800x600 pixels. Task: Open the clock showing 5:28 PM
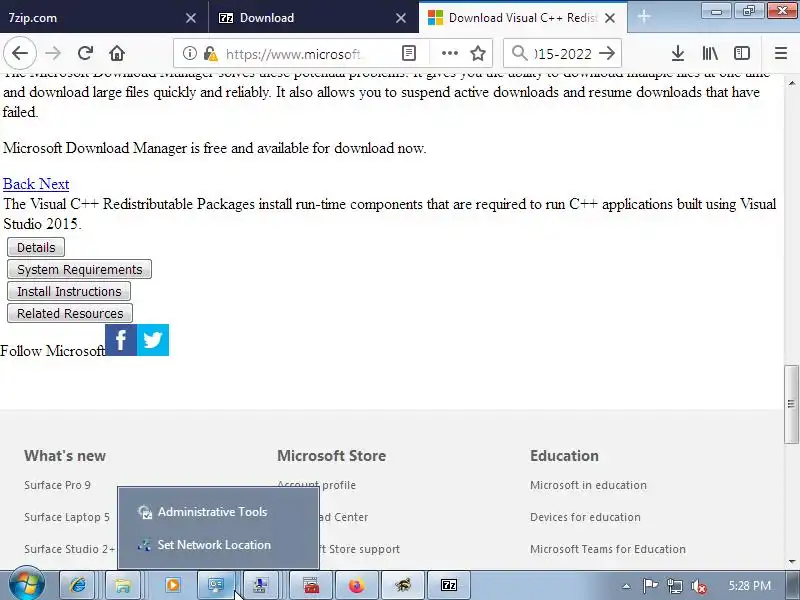749,586
